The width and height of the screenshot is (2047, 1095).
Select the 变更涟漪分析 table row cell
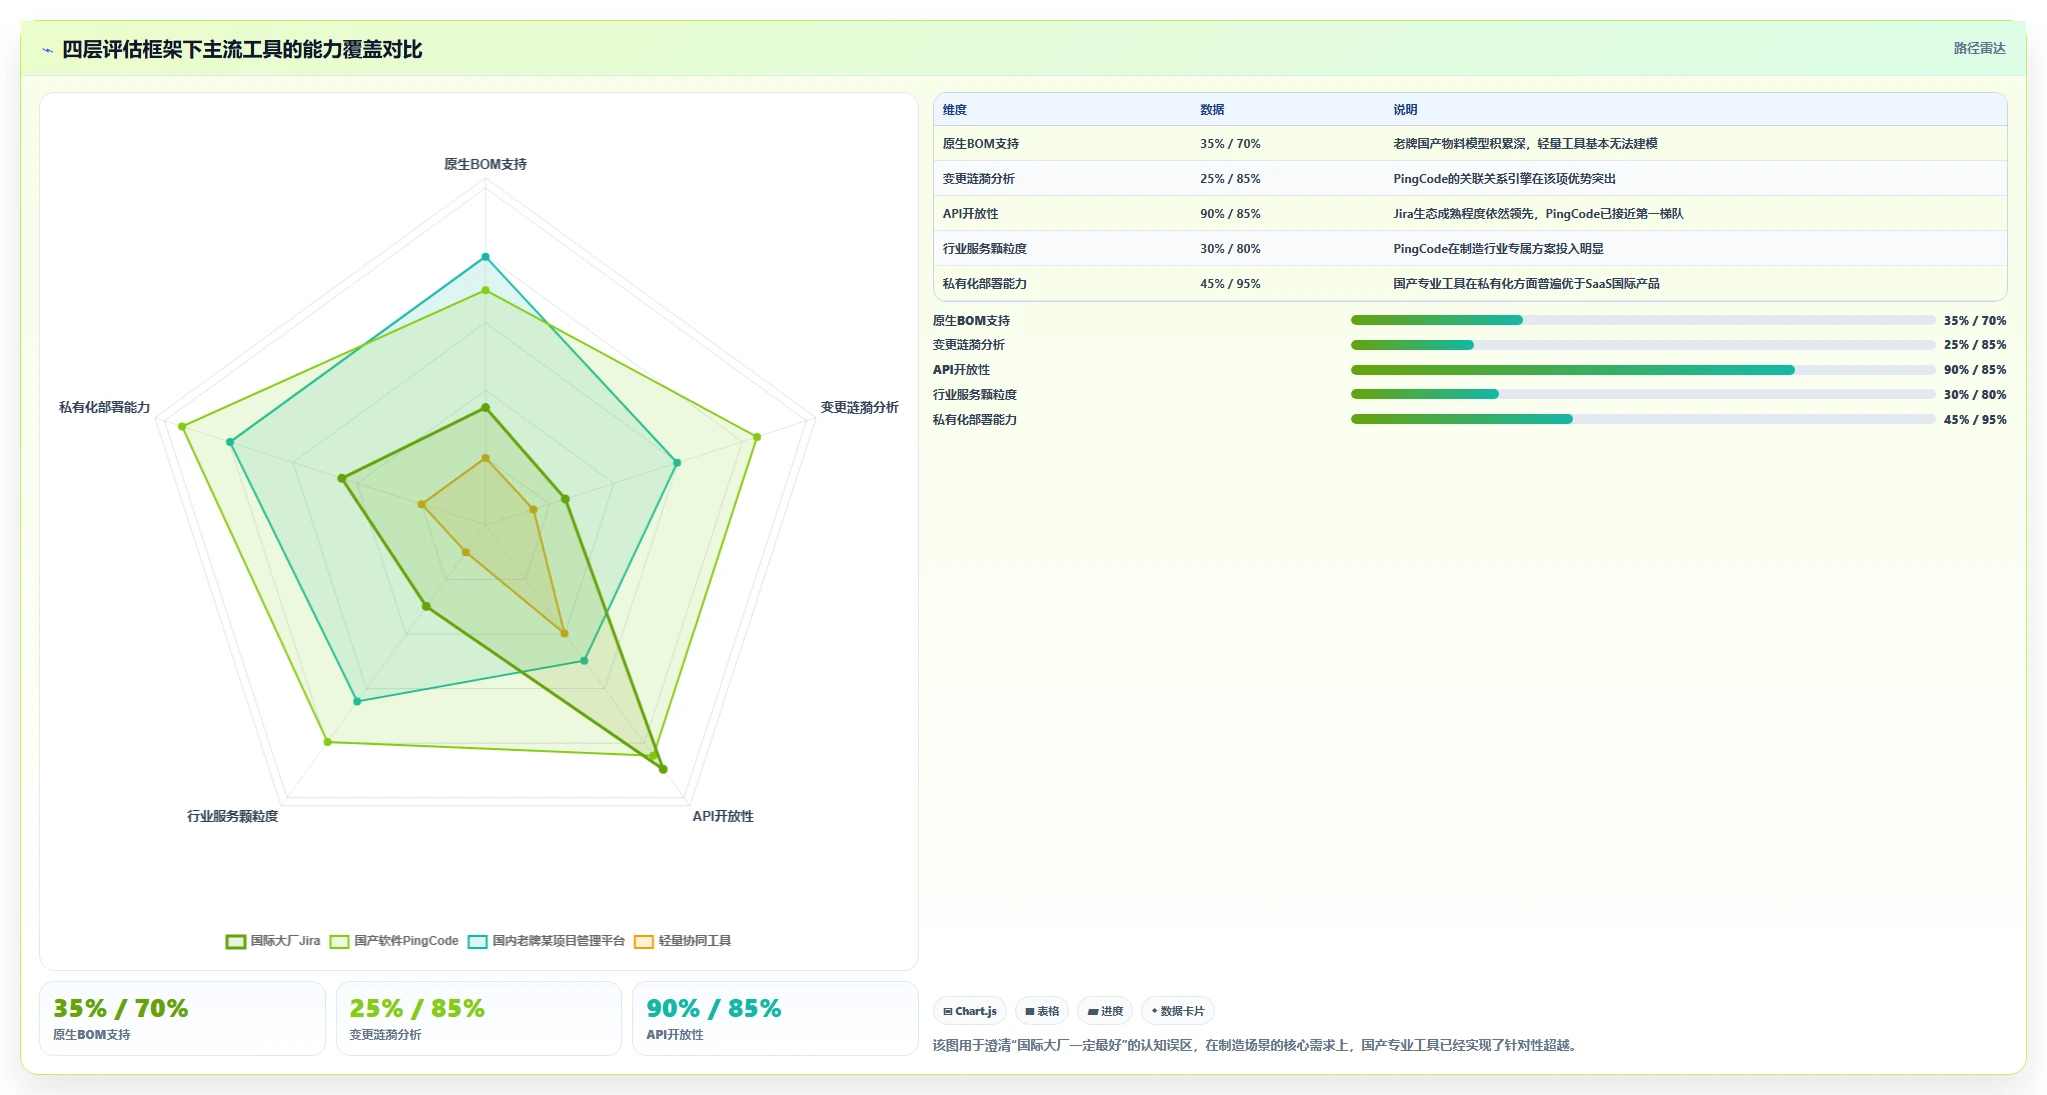[x=979, y=179]
